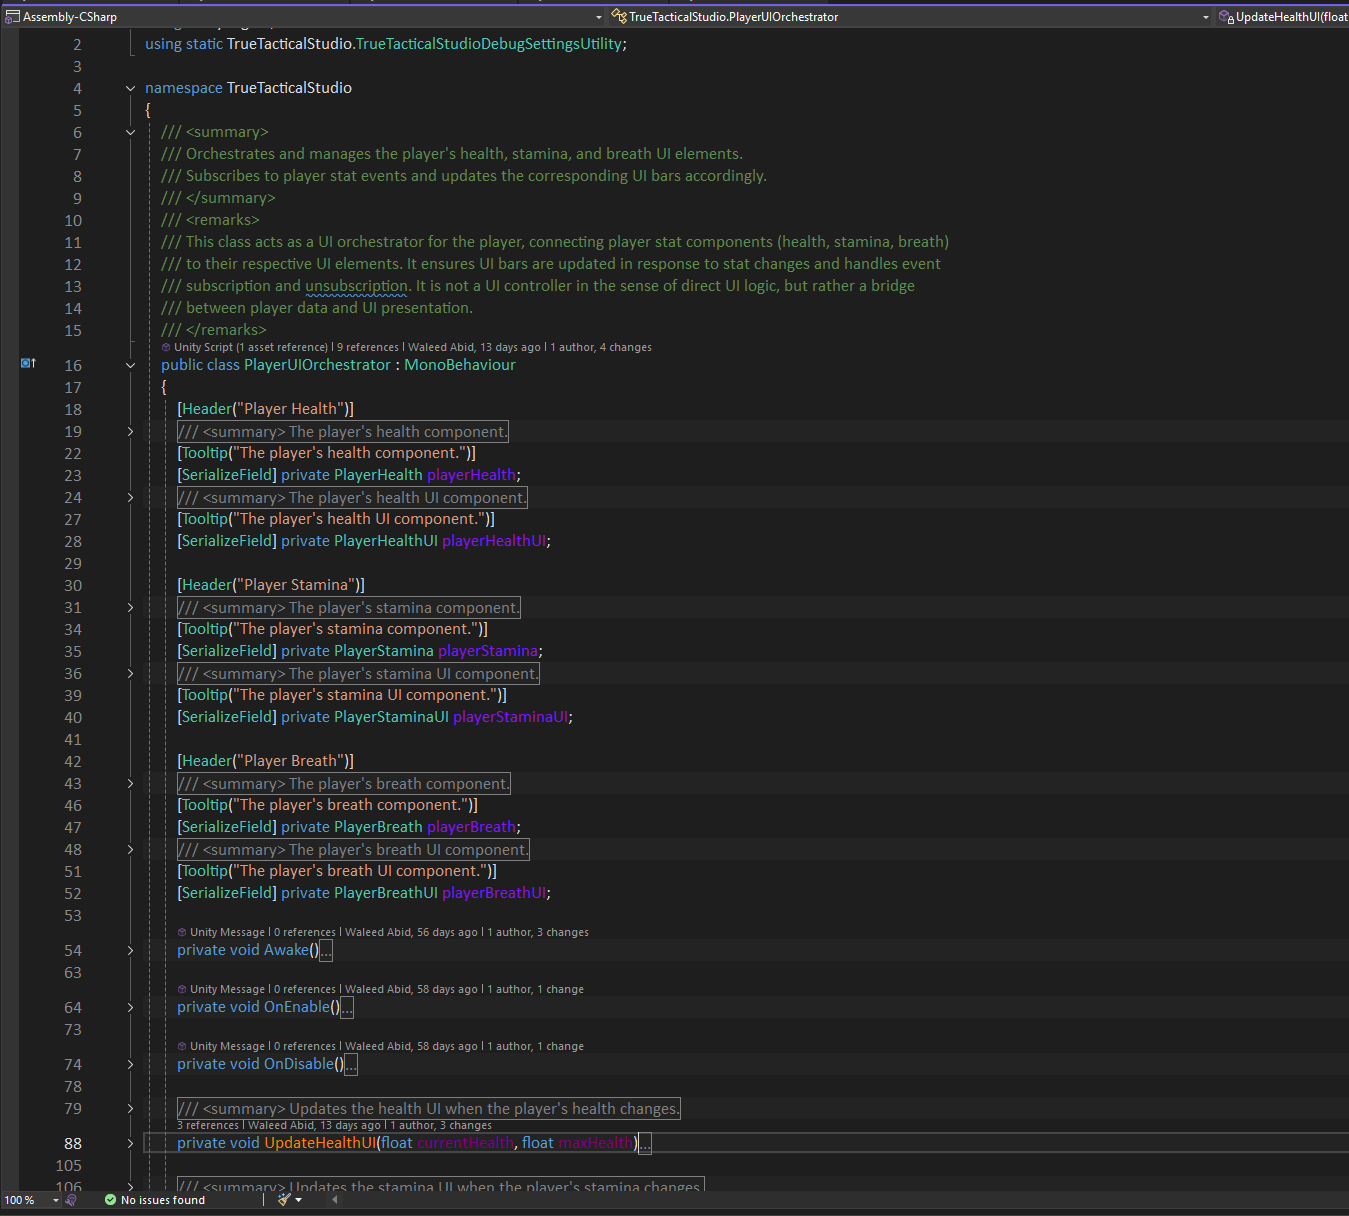Open the 9 references CodeLens link
The width and height of the screenshot is (1349, 1216).
367,348
